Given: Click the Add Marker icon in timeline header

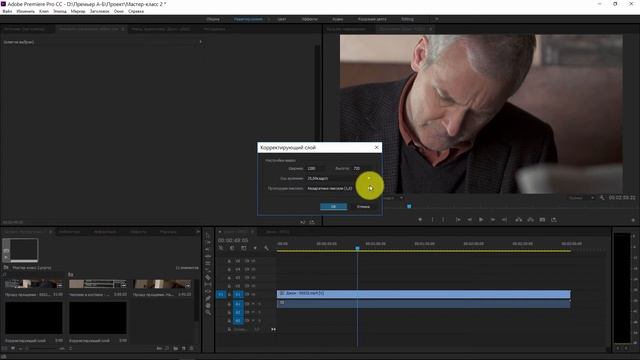Looking at the screenshot, I should click(x=255, y=248).
